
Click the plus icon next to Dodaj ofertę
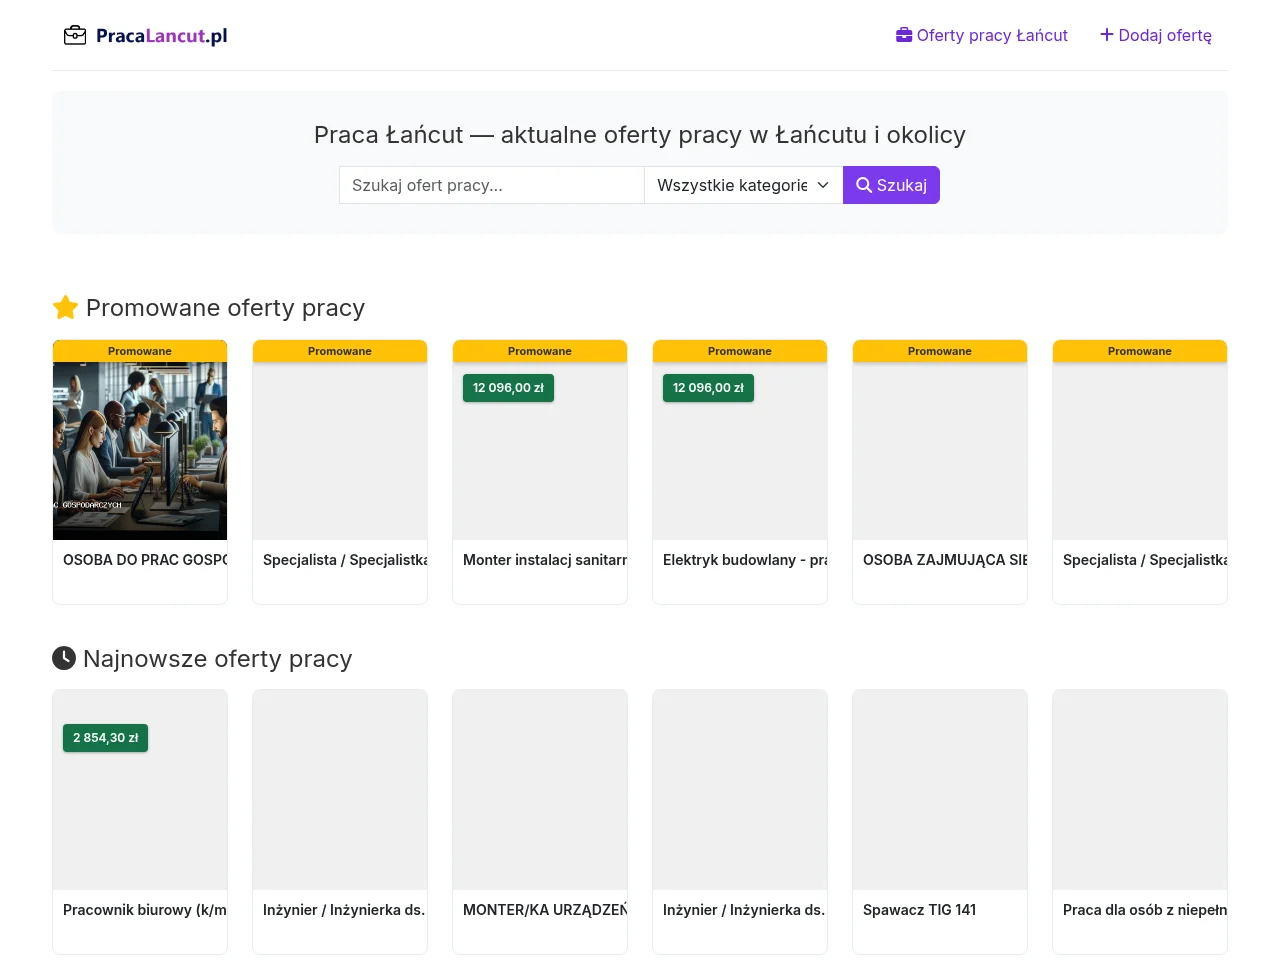pos(1107,35)
